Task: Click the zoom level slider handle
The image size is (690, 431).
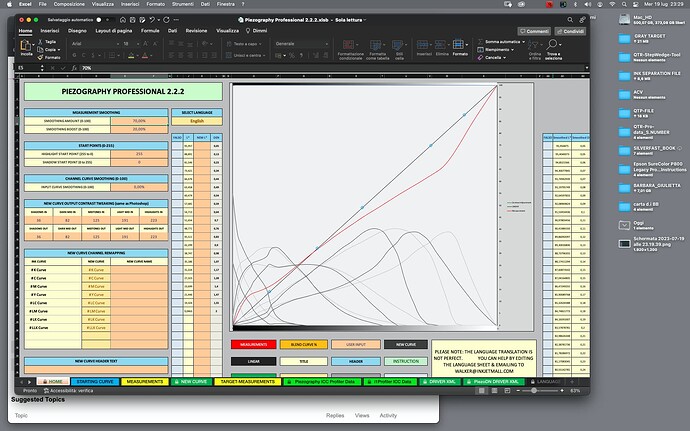Action: (534, 391)
